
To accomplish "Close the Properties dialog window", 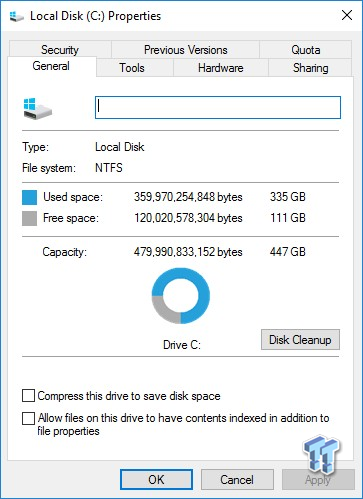I will 347,15.
